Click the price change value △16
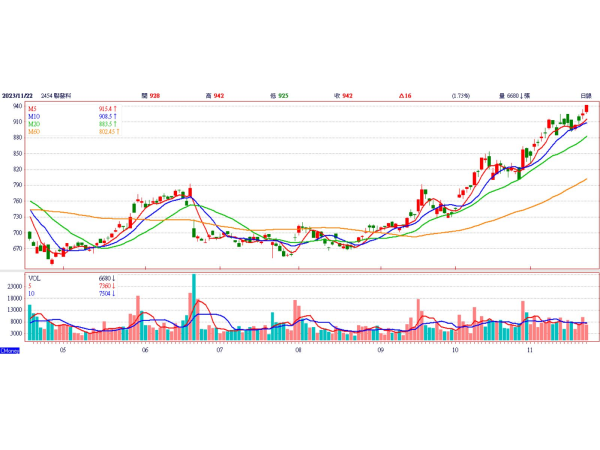The height and width of the screenshot is (450, 600). coord(406,95)
